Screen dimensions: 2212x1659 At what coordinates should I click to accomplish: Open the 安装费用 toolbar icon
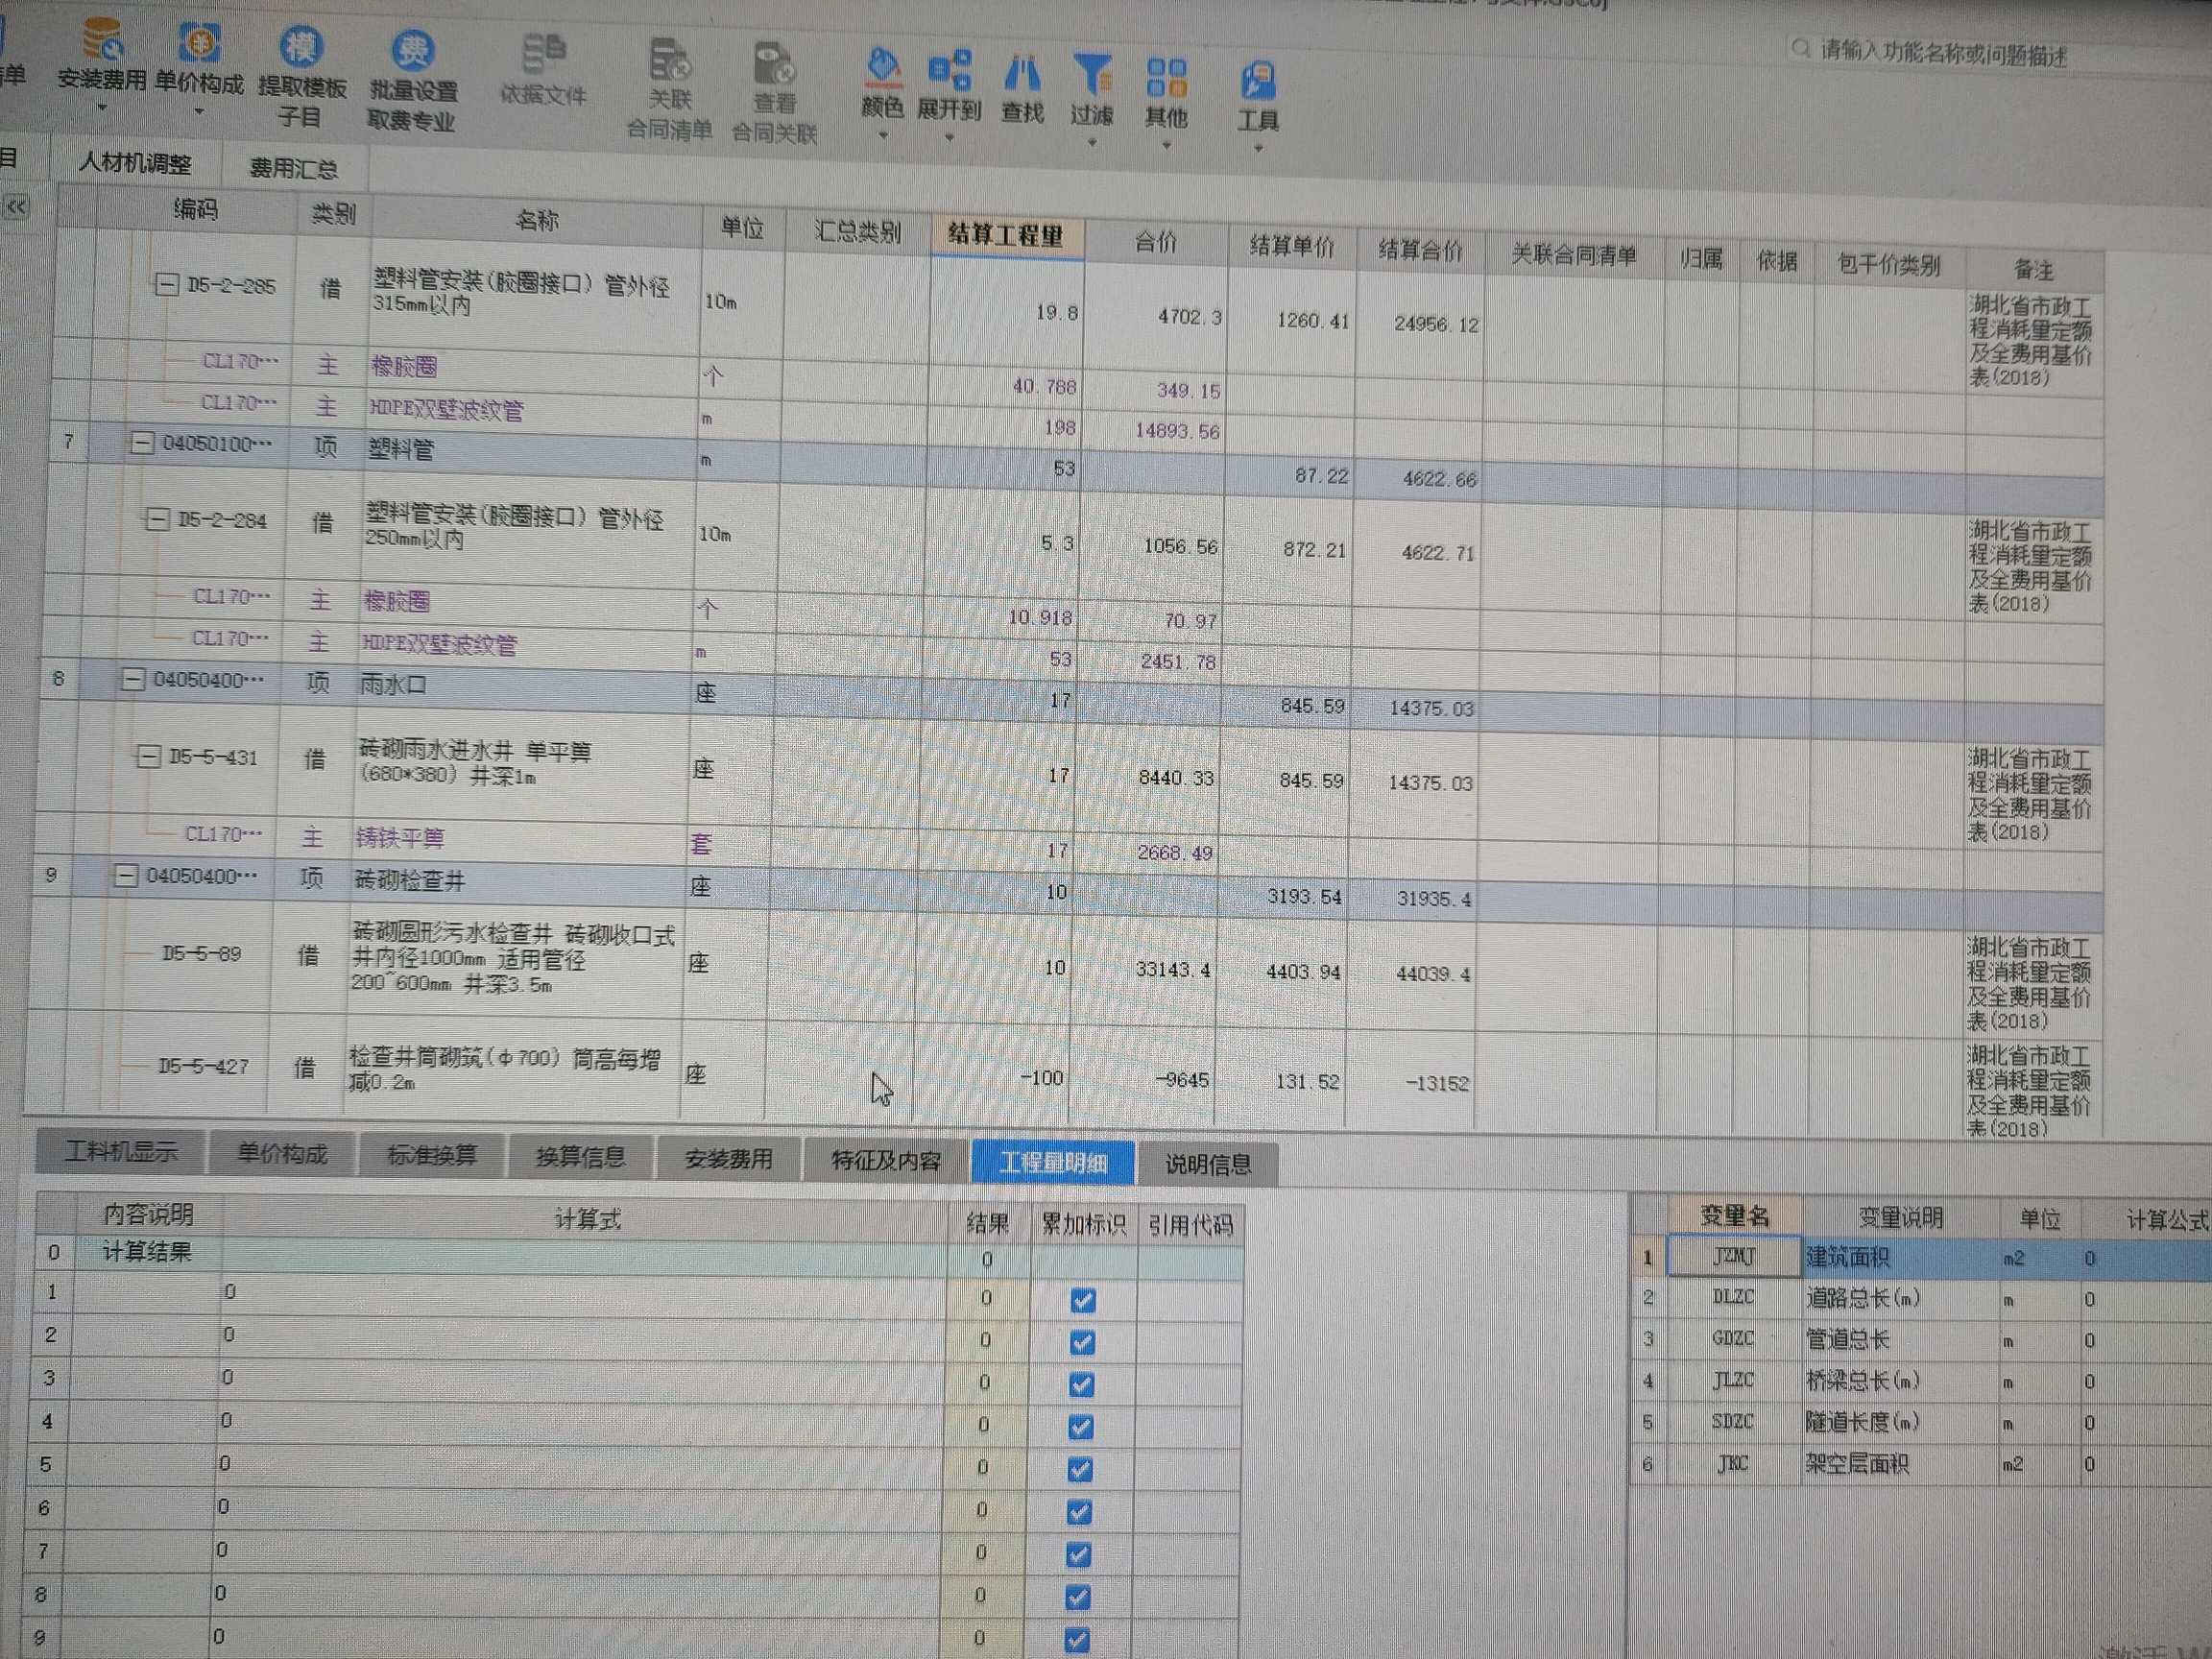[102, 40]
